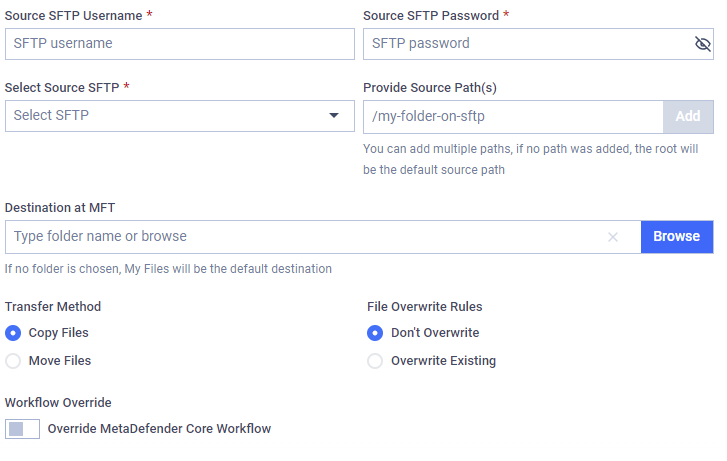Clear the Destination at MFT field
This screenshot has height=461, width=727.
point(612,237)
